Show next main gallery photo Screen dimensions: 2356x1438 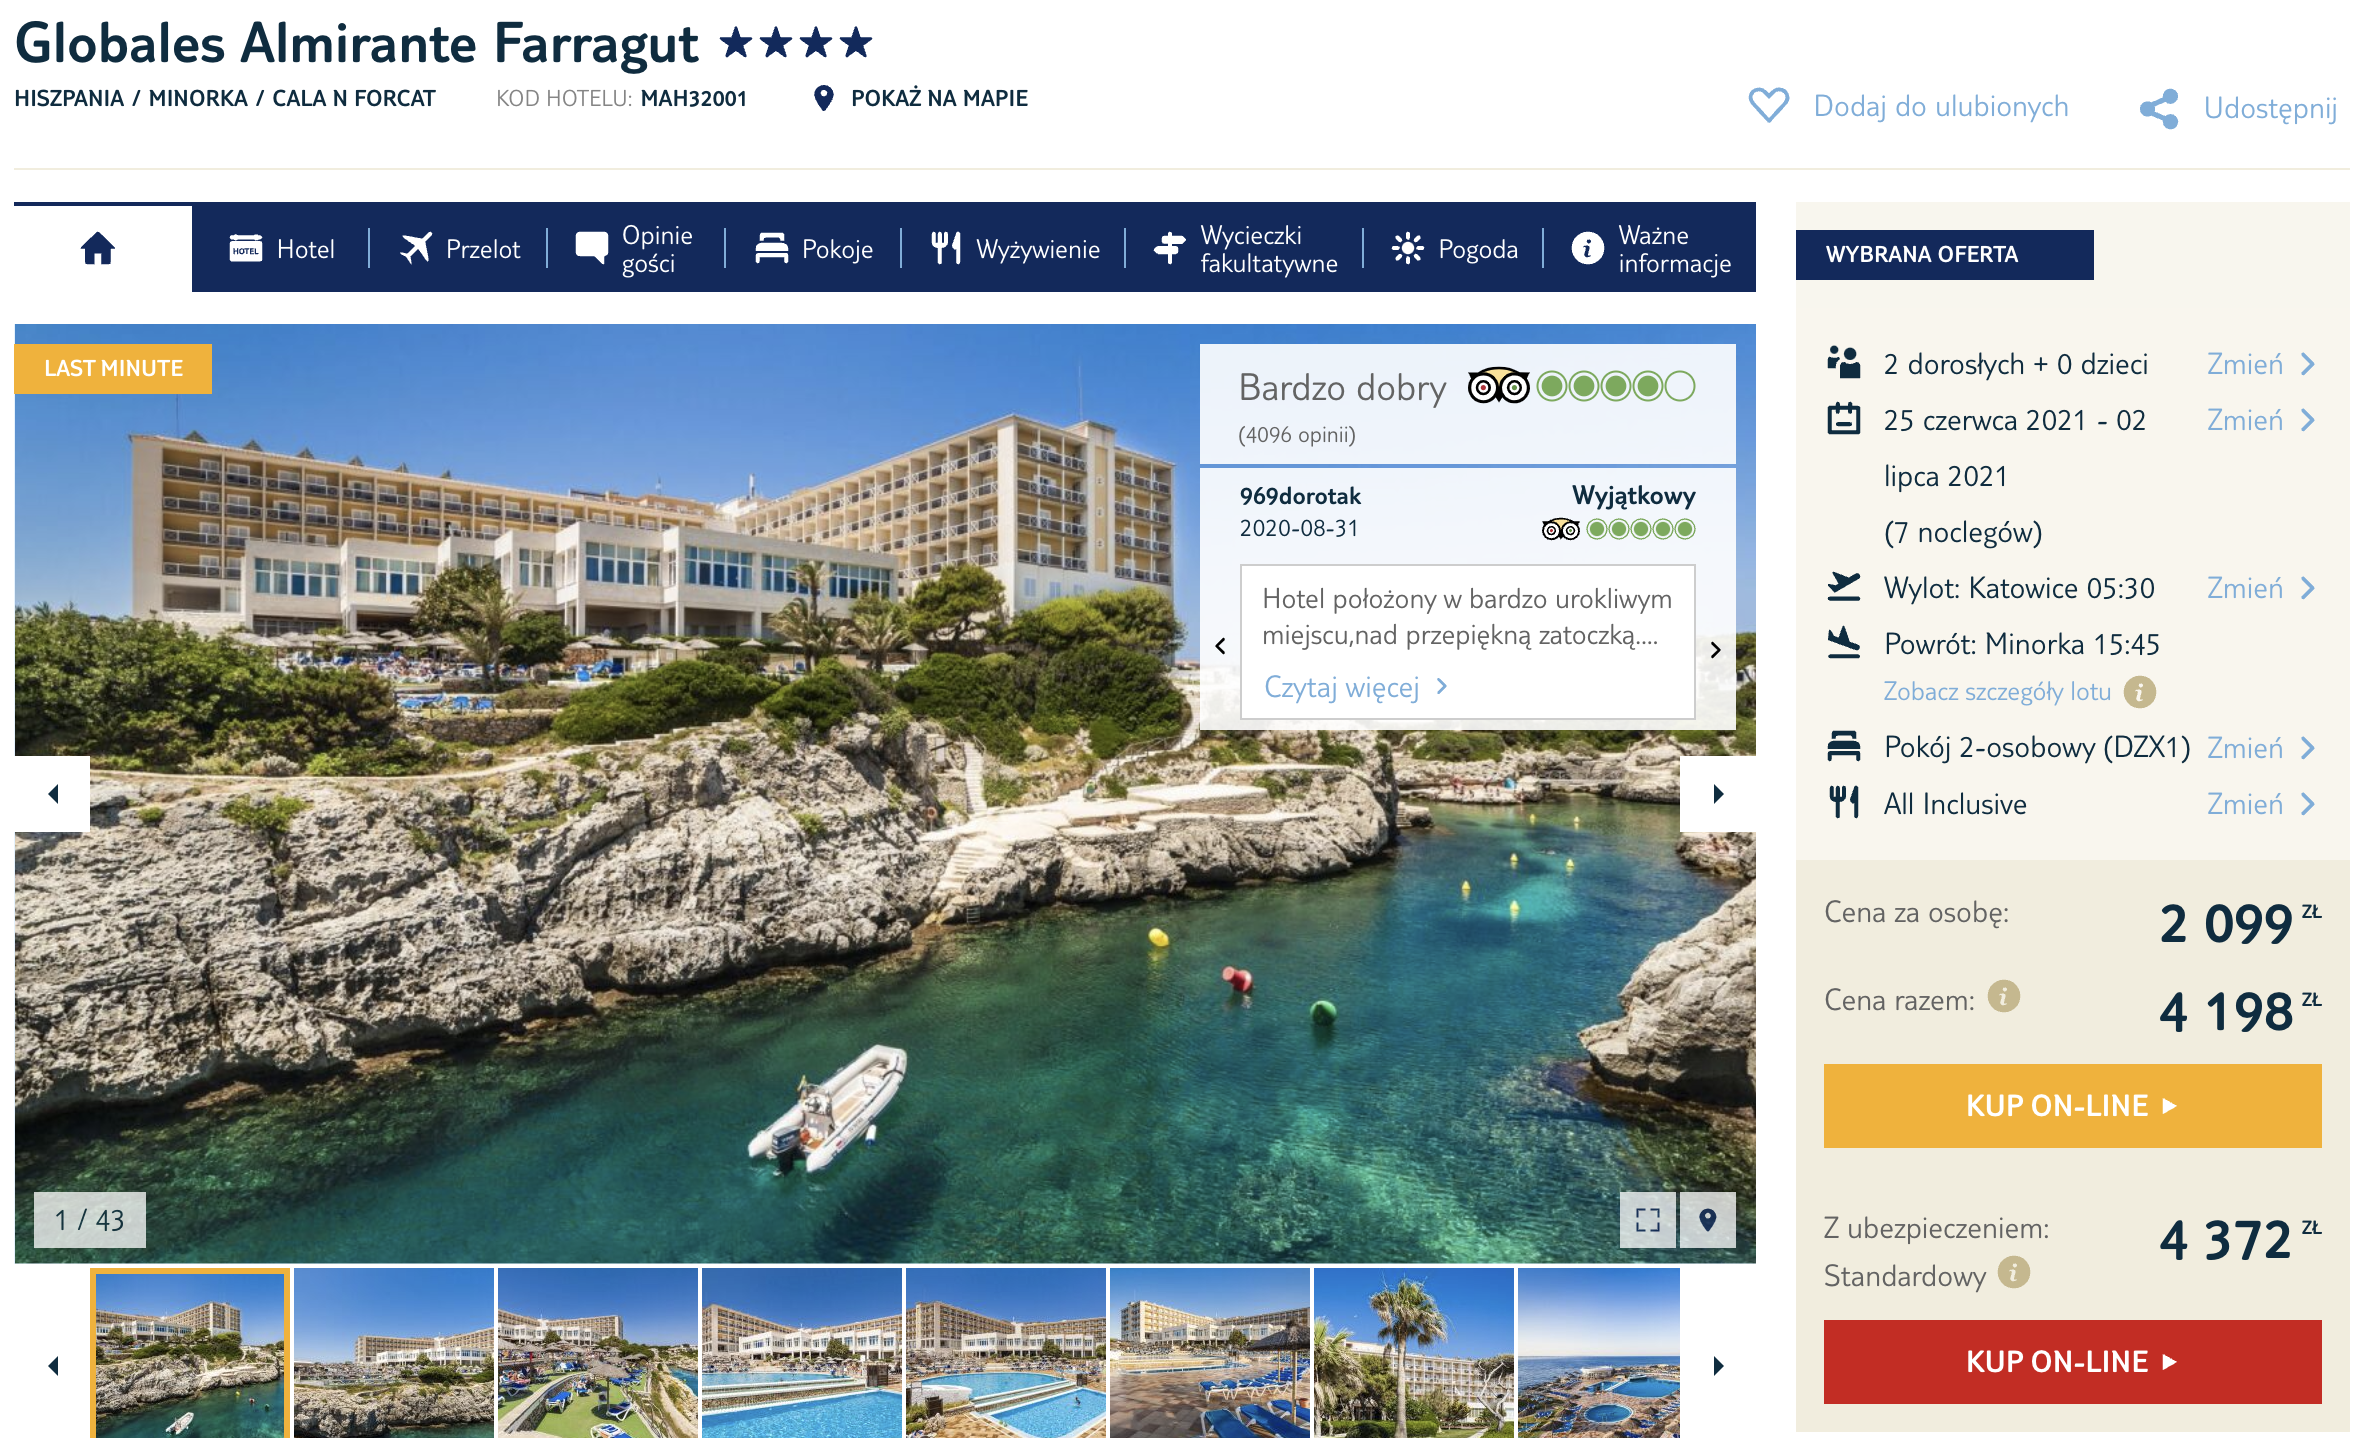[1718, 794]
